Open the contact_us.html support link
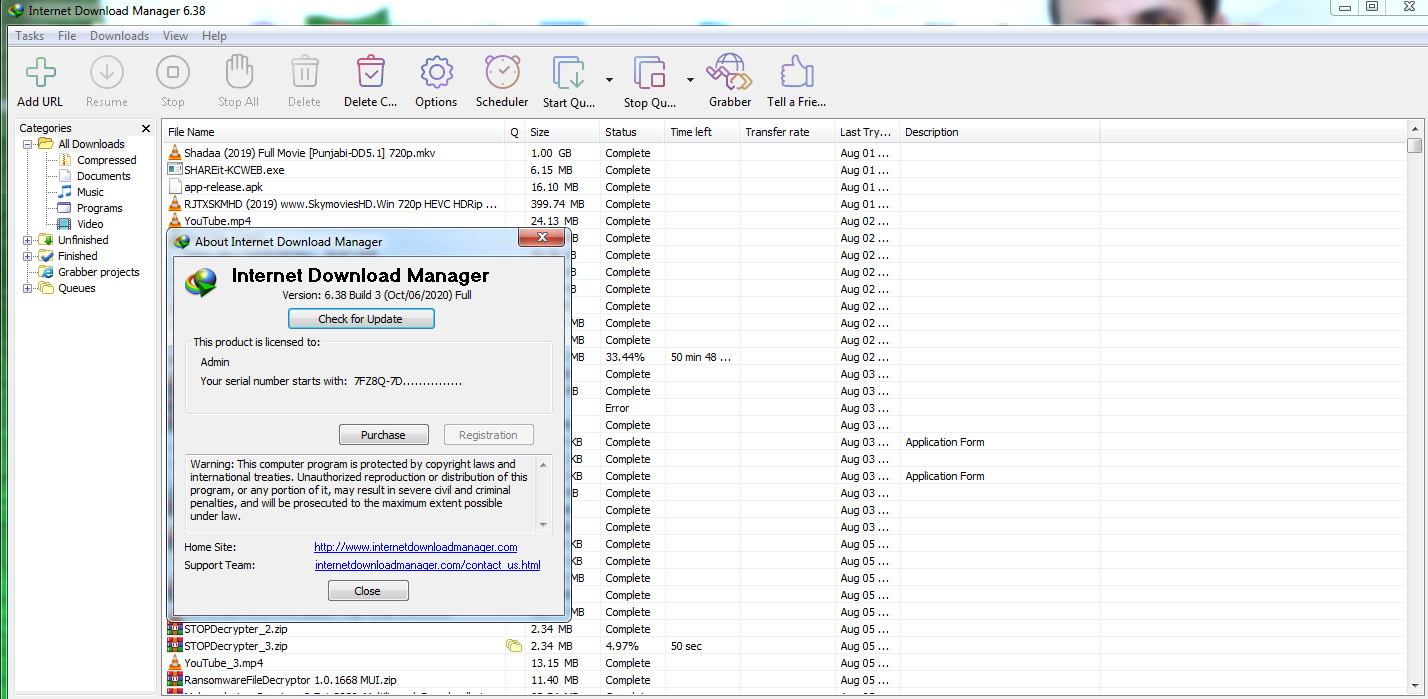This screenshot has width=1428, height=699. click(428, 565)
